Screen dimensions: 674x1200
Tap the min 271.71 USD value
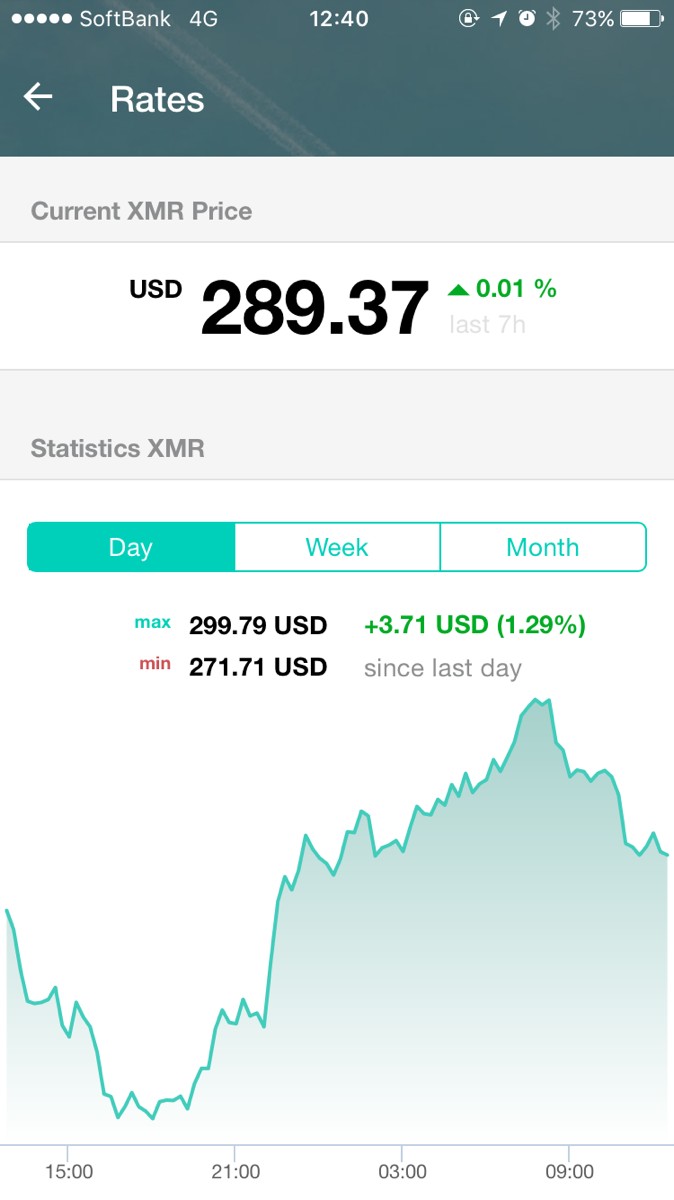point(258,667)
